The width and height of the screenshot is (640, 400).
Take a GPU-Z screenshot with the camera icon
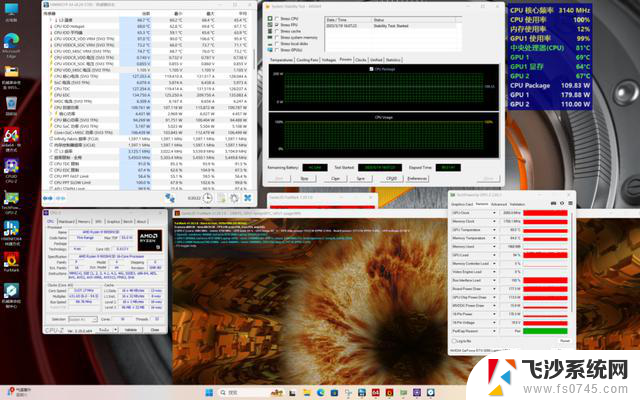pyautogui.click(x=553, y=203)
